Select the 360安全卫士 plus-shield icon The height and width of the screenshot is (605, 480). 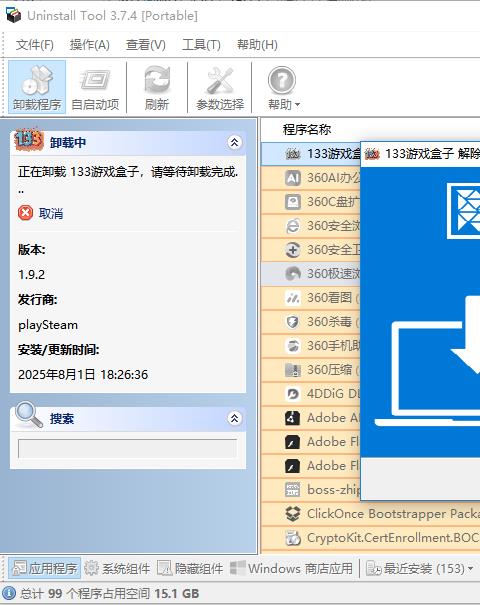coord(292,250)
